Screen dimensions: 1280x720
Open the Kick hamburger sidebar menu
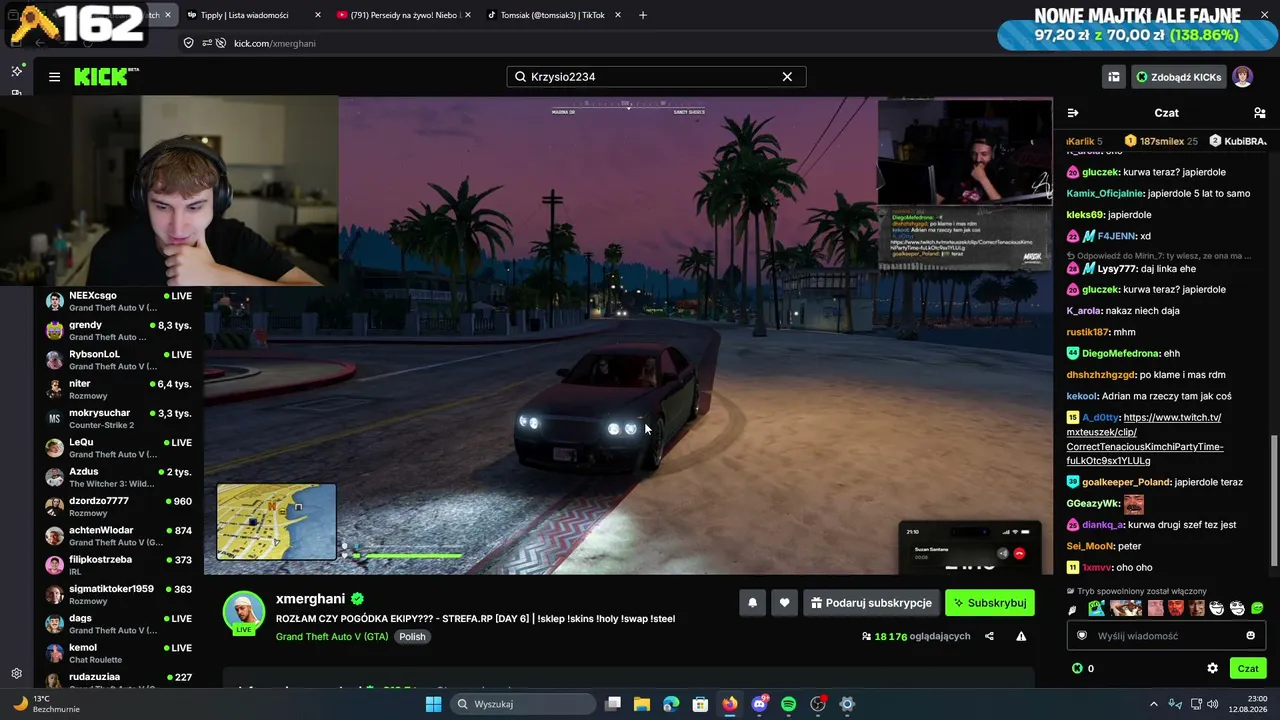click(54, 77)
